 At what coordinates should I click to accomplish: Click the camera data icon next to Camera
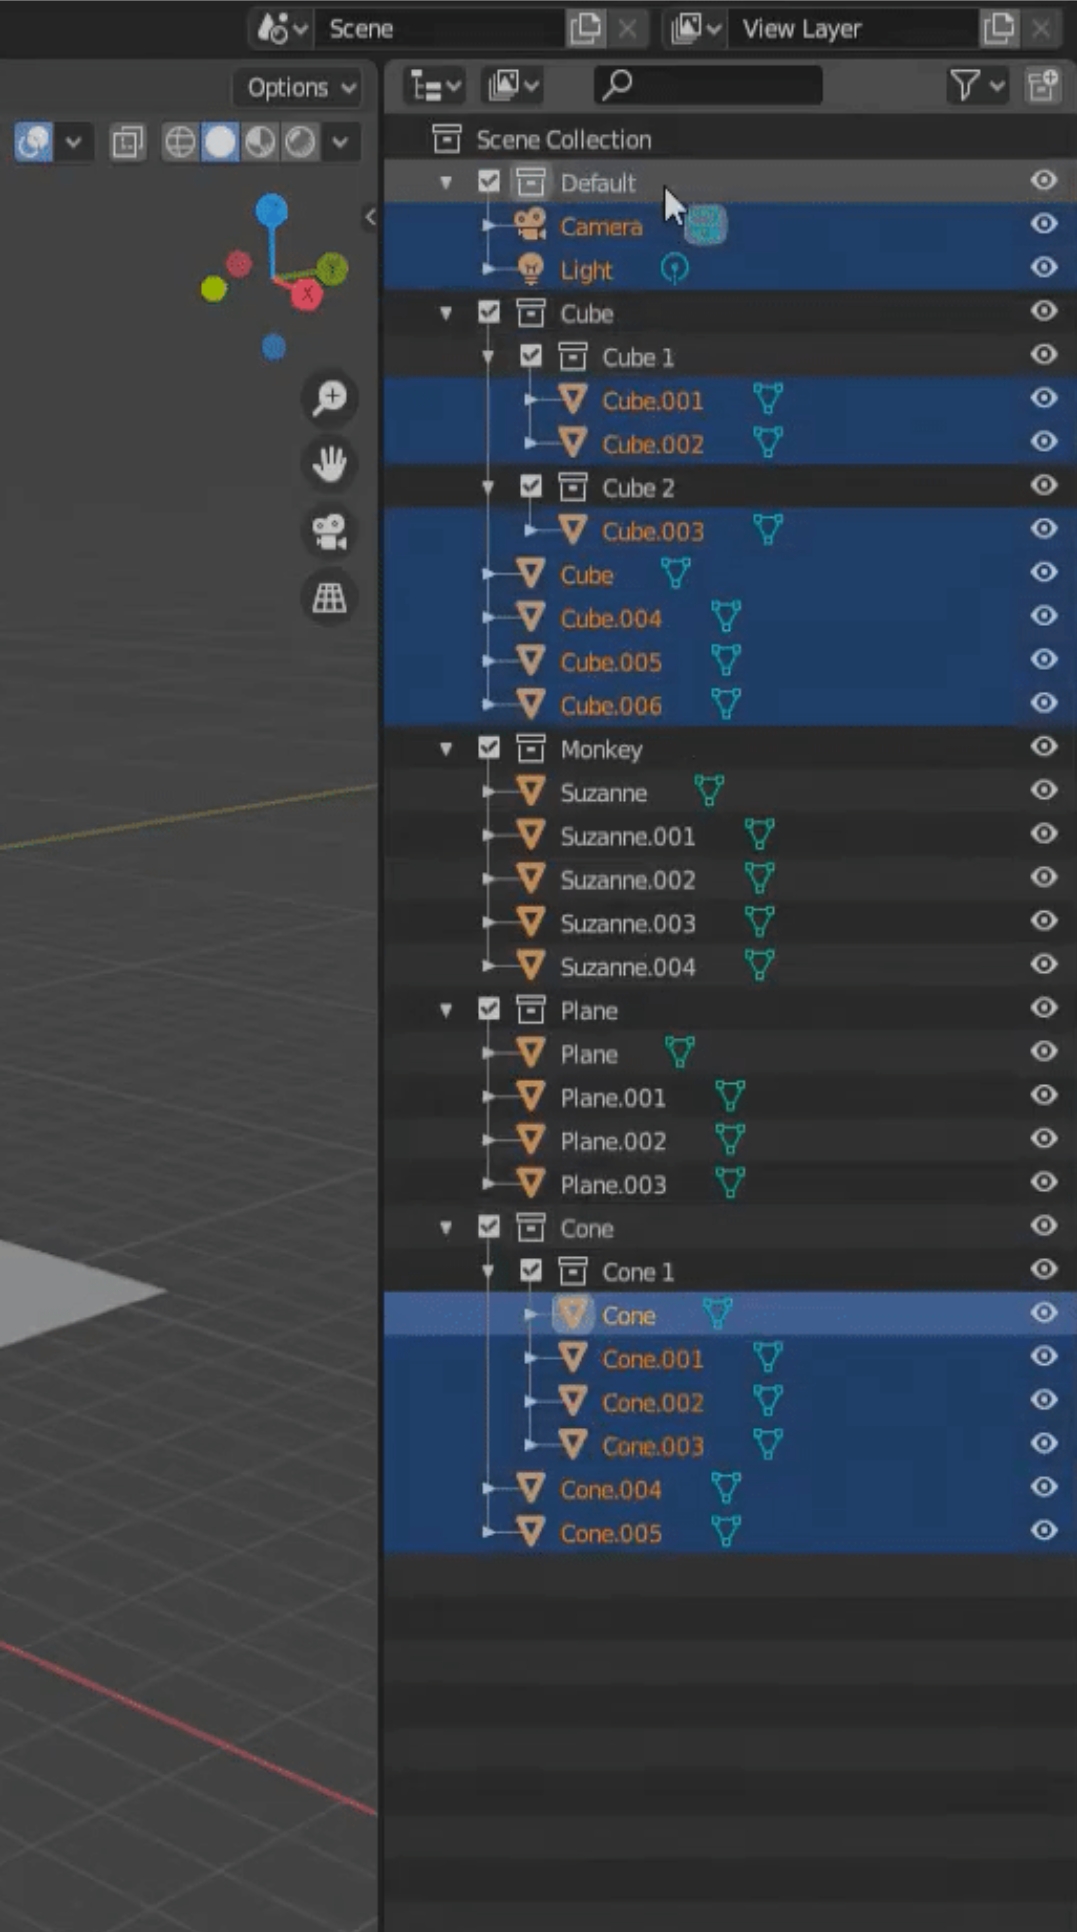707,225
